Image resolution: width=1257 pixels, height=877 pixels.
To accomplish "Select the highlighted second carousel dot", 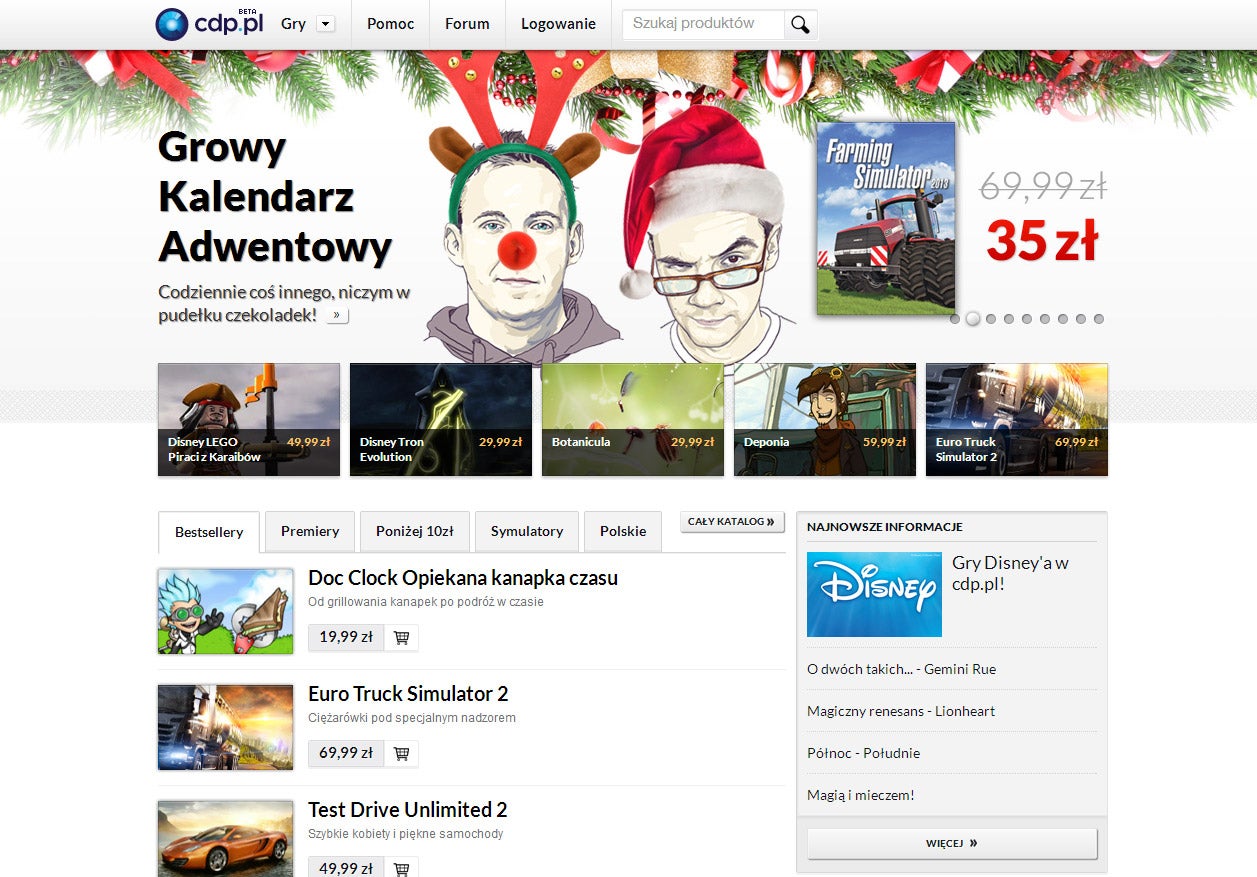I will [x=972, y=319].
